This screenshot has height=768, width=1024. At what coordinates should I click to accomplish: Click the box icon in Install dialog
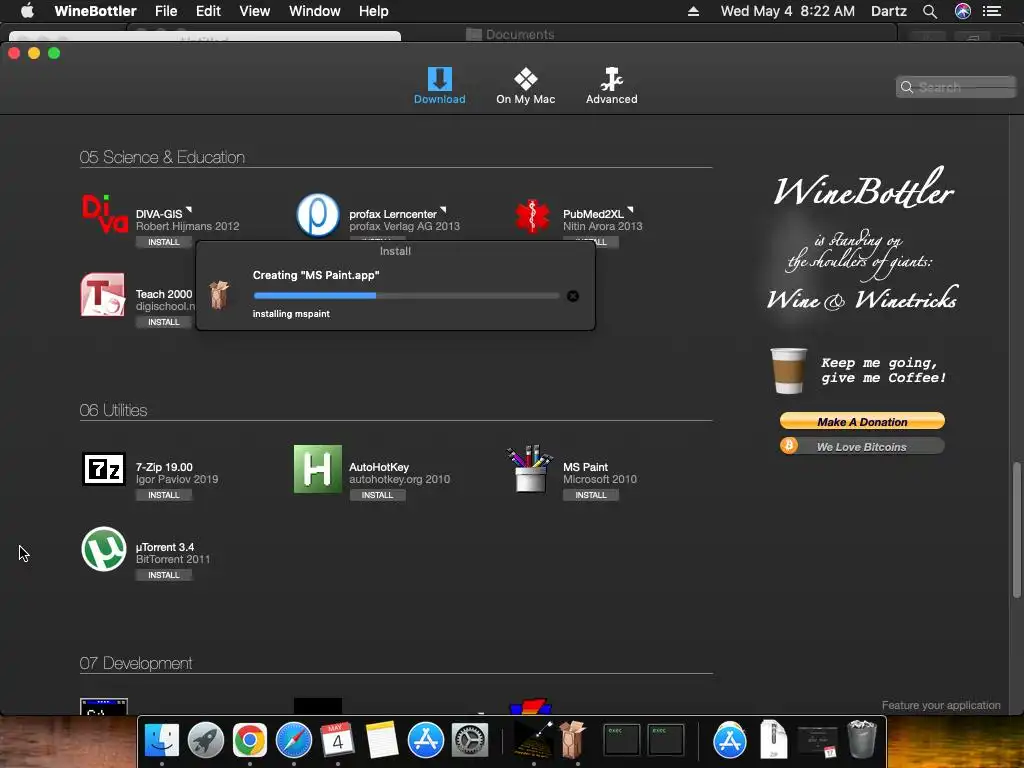[219, 295]
